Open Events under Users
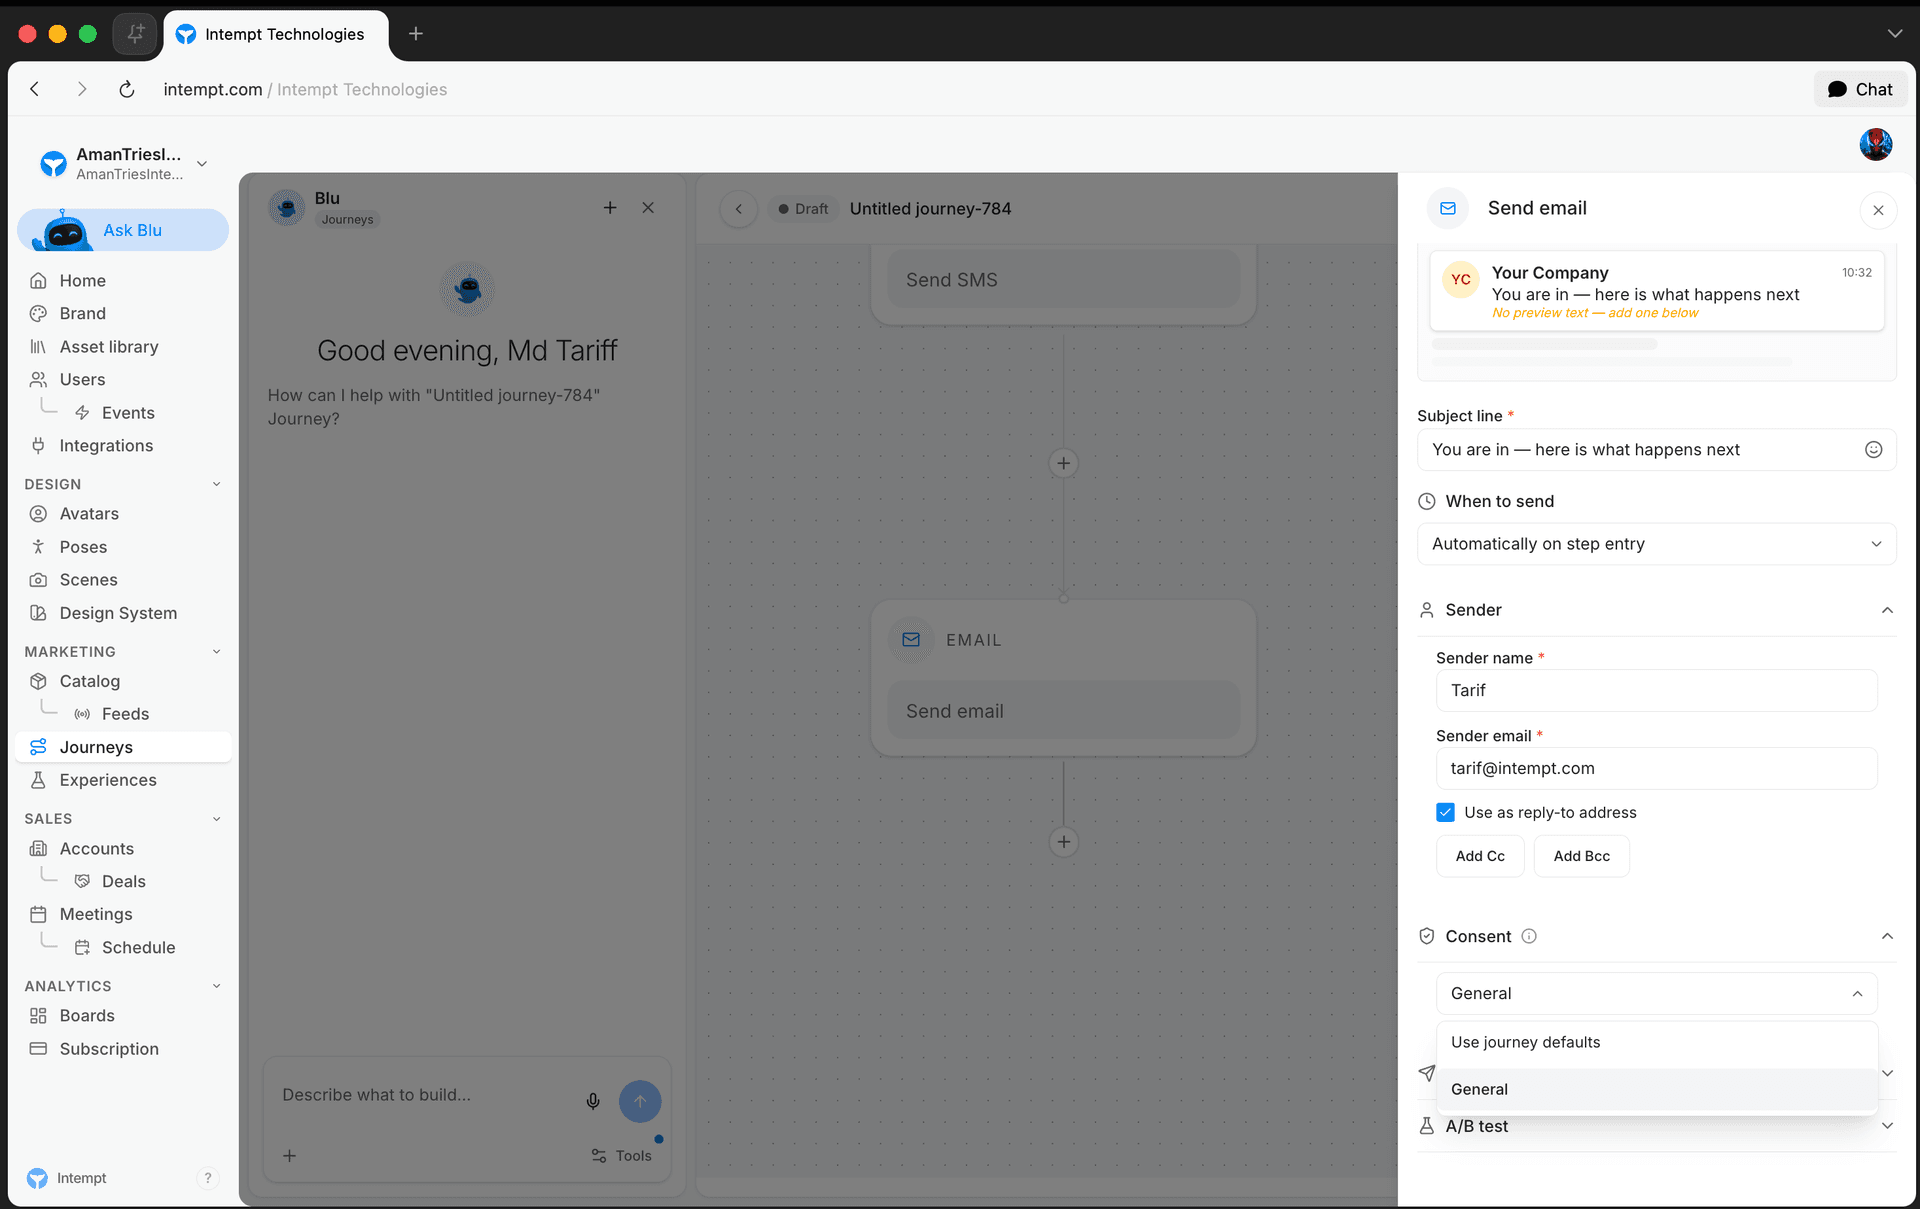Screen dimensions: 1920x1209 128,413
